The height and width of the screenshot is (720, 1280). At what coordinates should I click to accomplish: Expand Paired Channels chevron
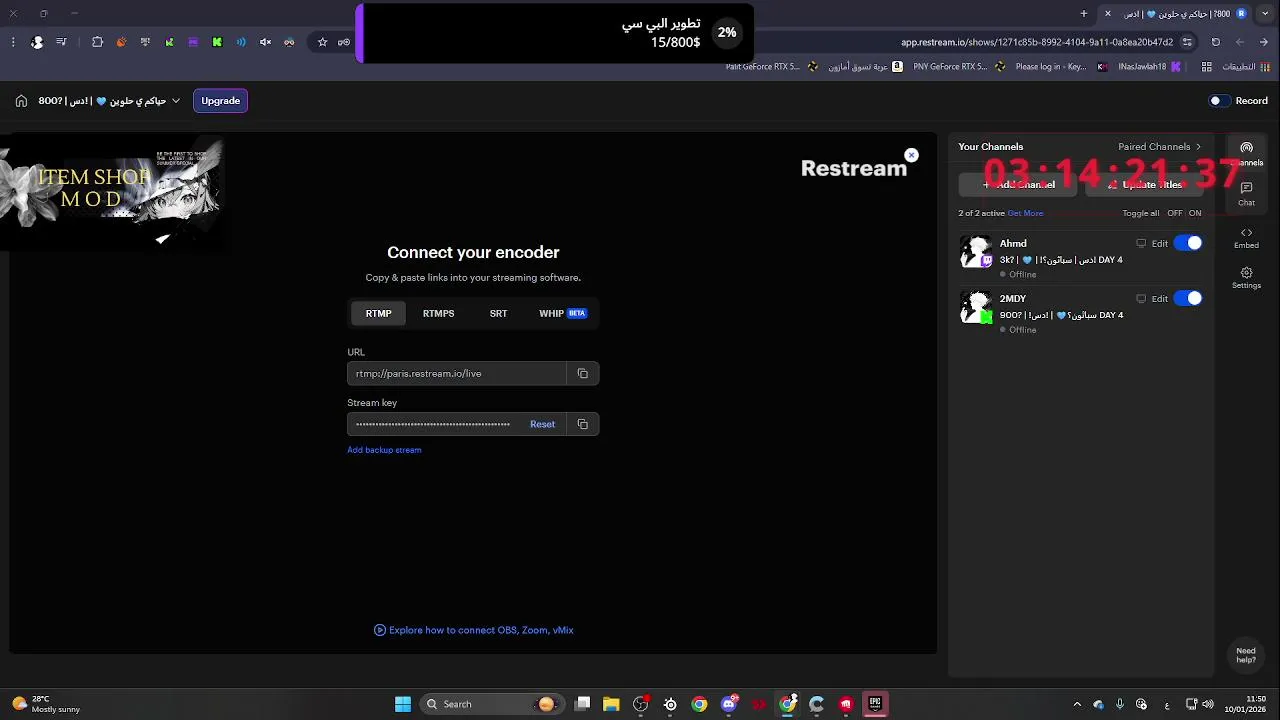(x=1198, y=147)
